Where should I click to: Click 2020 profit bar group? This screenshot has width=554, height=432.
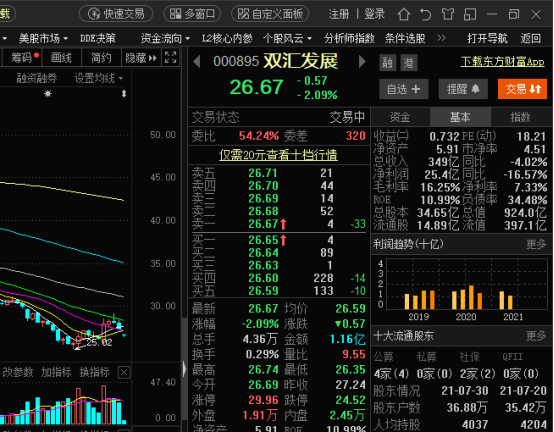click(467, 297)
